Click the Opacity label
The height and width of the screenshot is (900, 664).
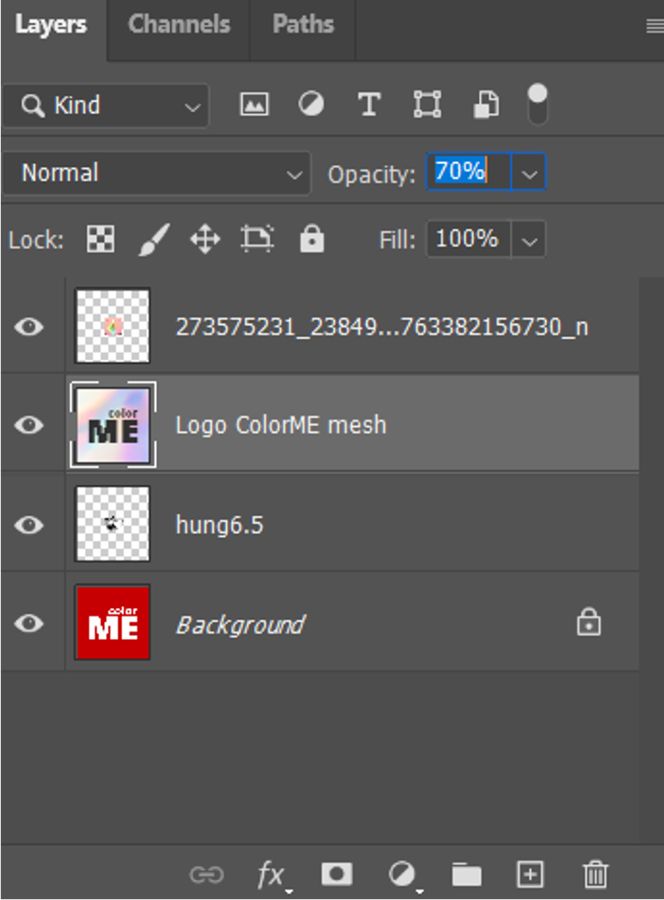coord(371,175)
